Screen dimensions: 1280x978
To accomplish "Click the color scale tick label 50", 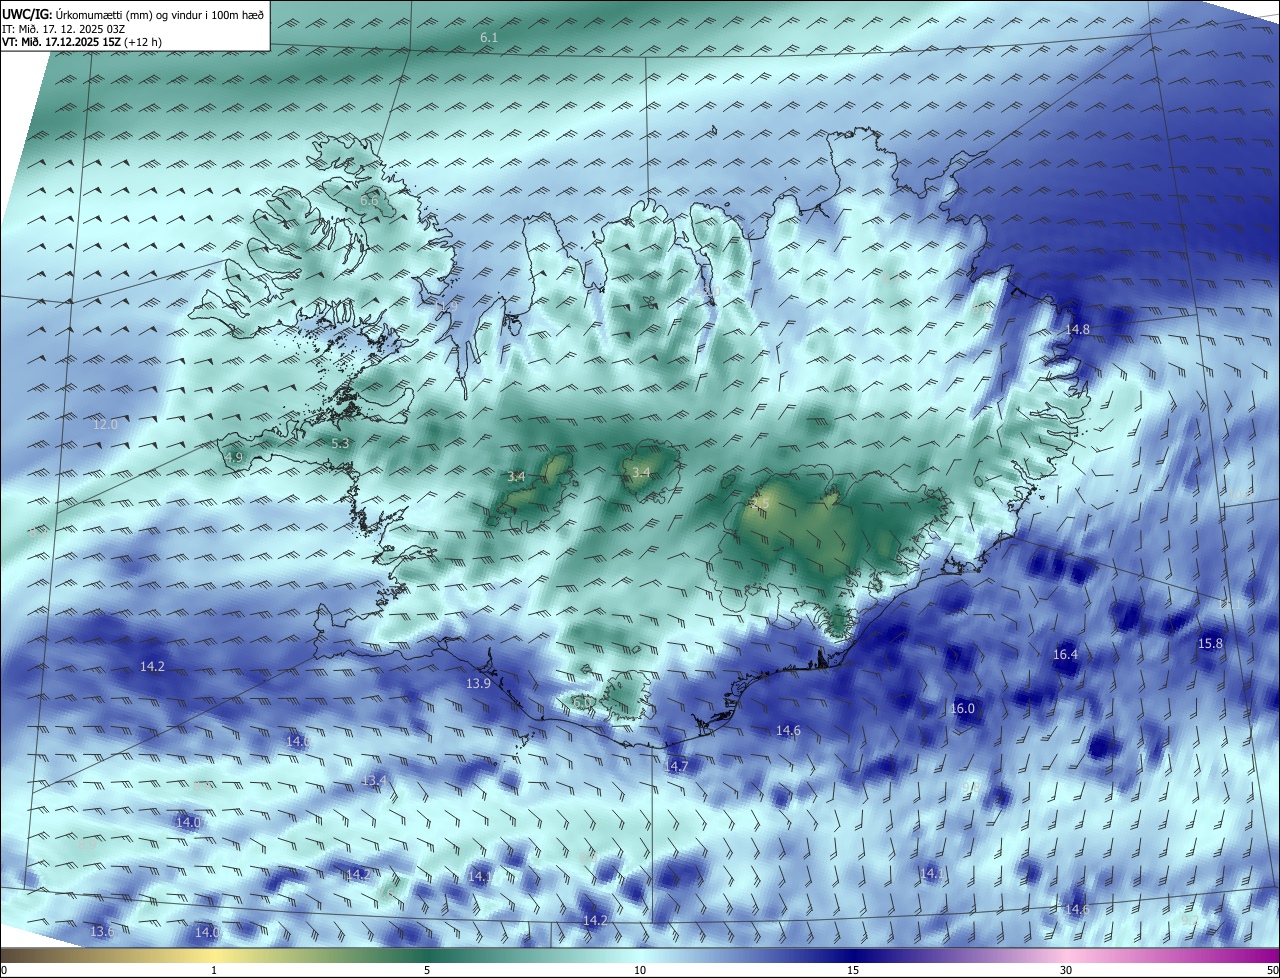I will (x=1272, y=970).
